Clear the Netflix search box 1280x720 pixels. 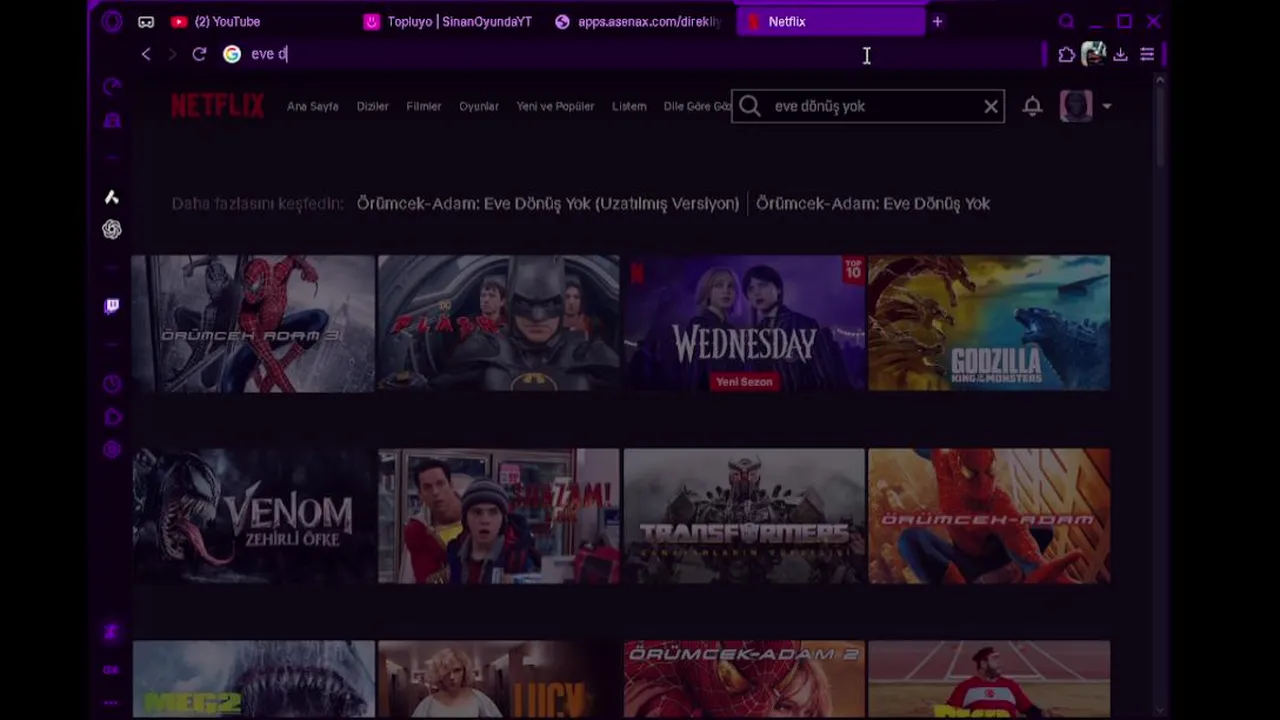[x=991, y=106]
